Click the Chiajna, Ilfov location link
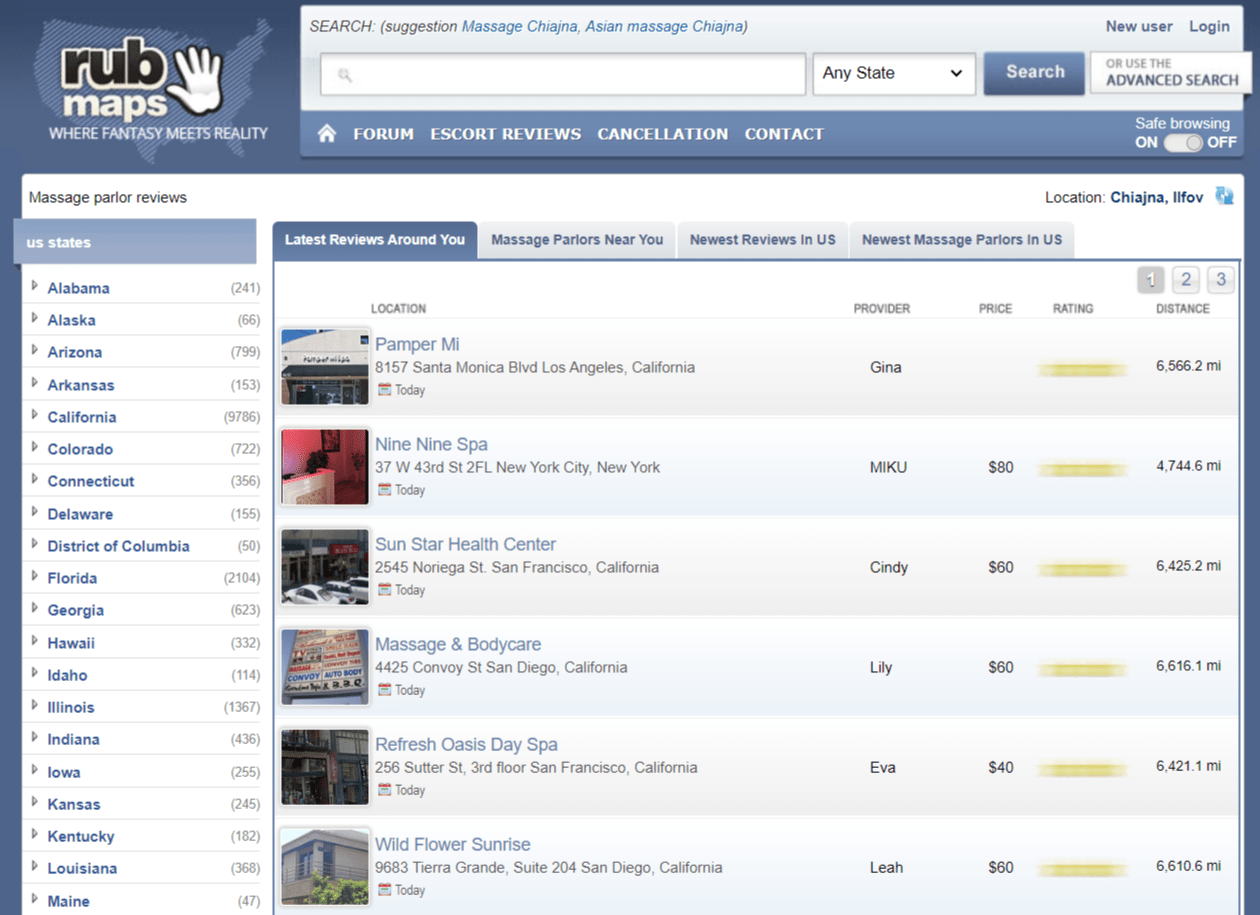The image size is (1260, 915). point(1157,198)
